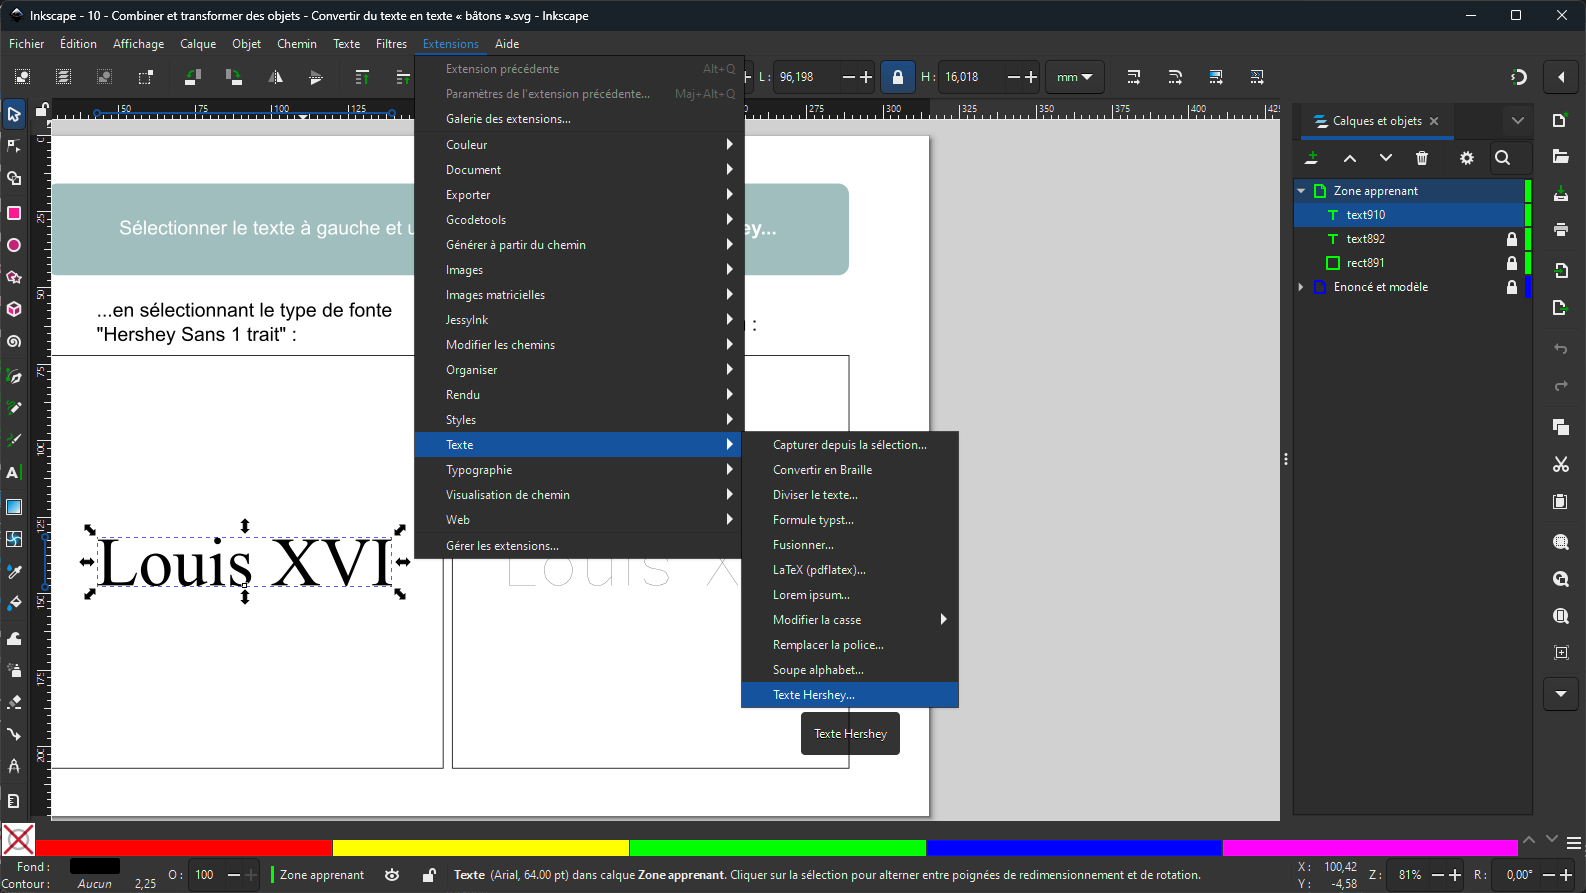Choose Texte Hershey... from the submenu
This screenshot has height=893, width=1586.
pyautogui.click(x=850, y=695)
